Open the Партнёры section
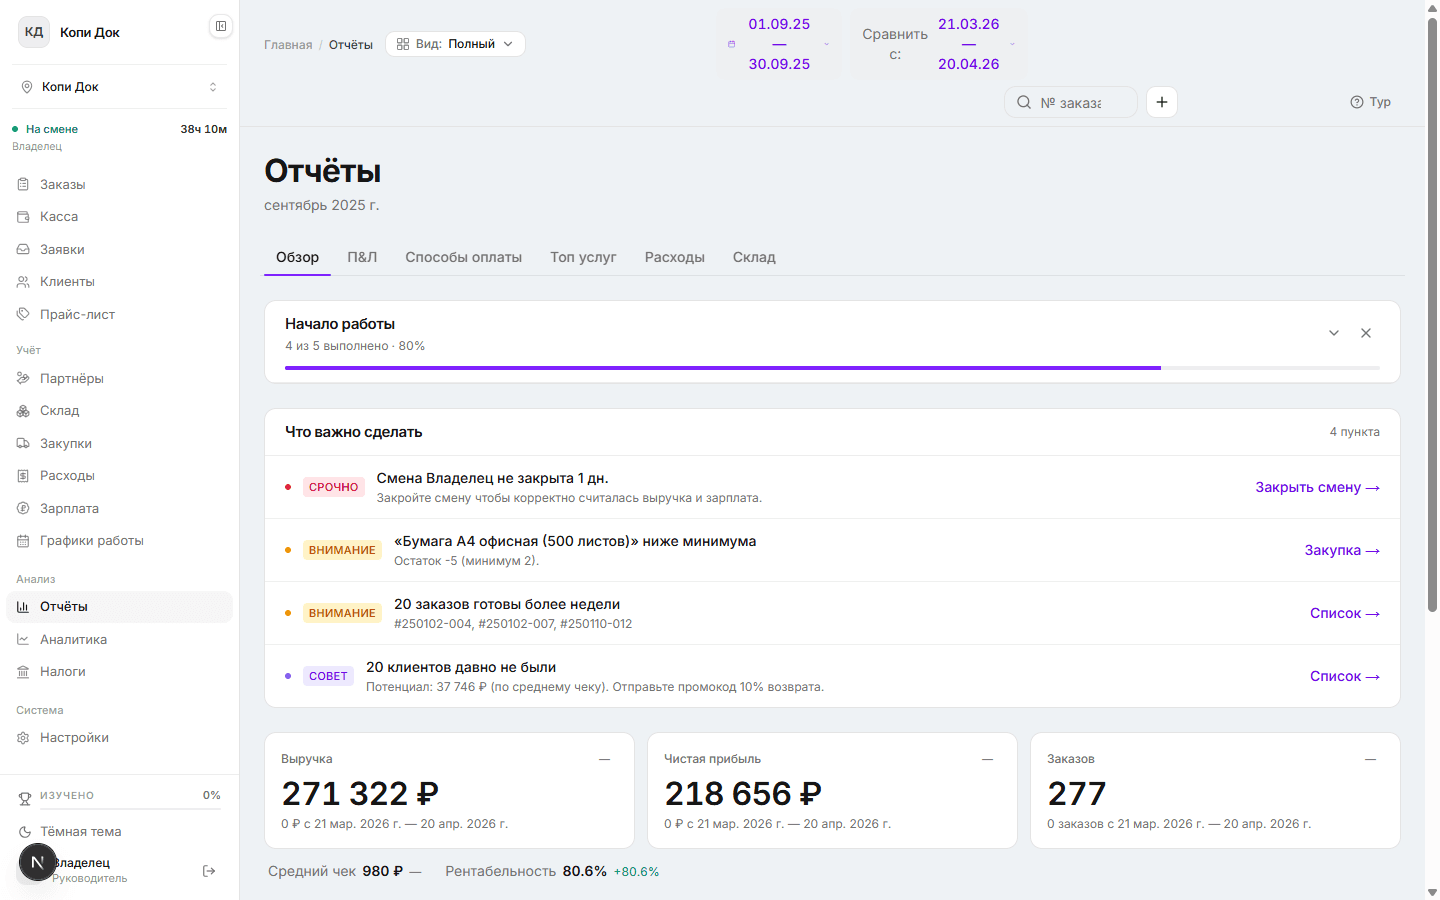Image resolution: width=1440 pixels, height=900 pixels. (x=120, y=378)
